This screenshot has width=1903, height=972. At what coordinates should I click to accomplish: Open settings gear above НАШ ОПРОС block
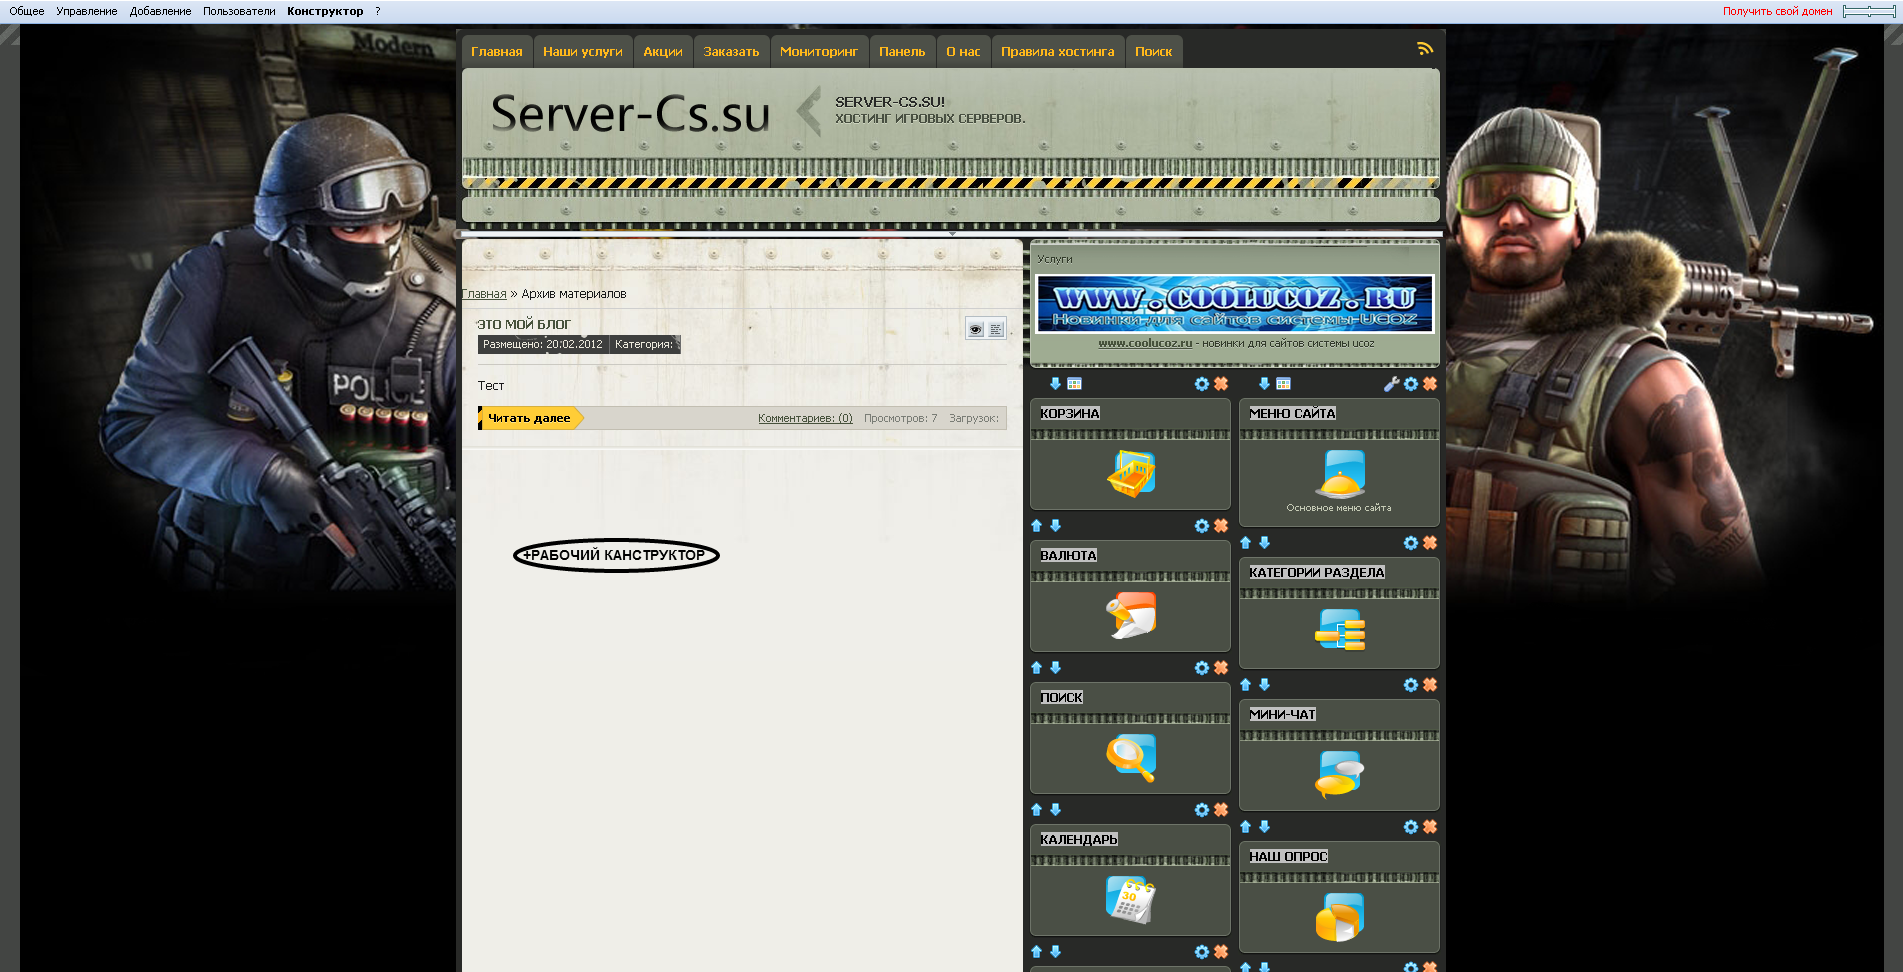[1411, 827]
